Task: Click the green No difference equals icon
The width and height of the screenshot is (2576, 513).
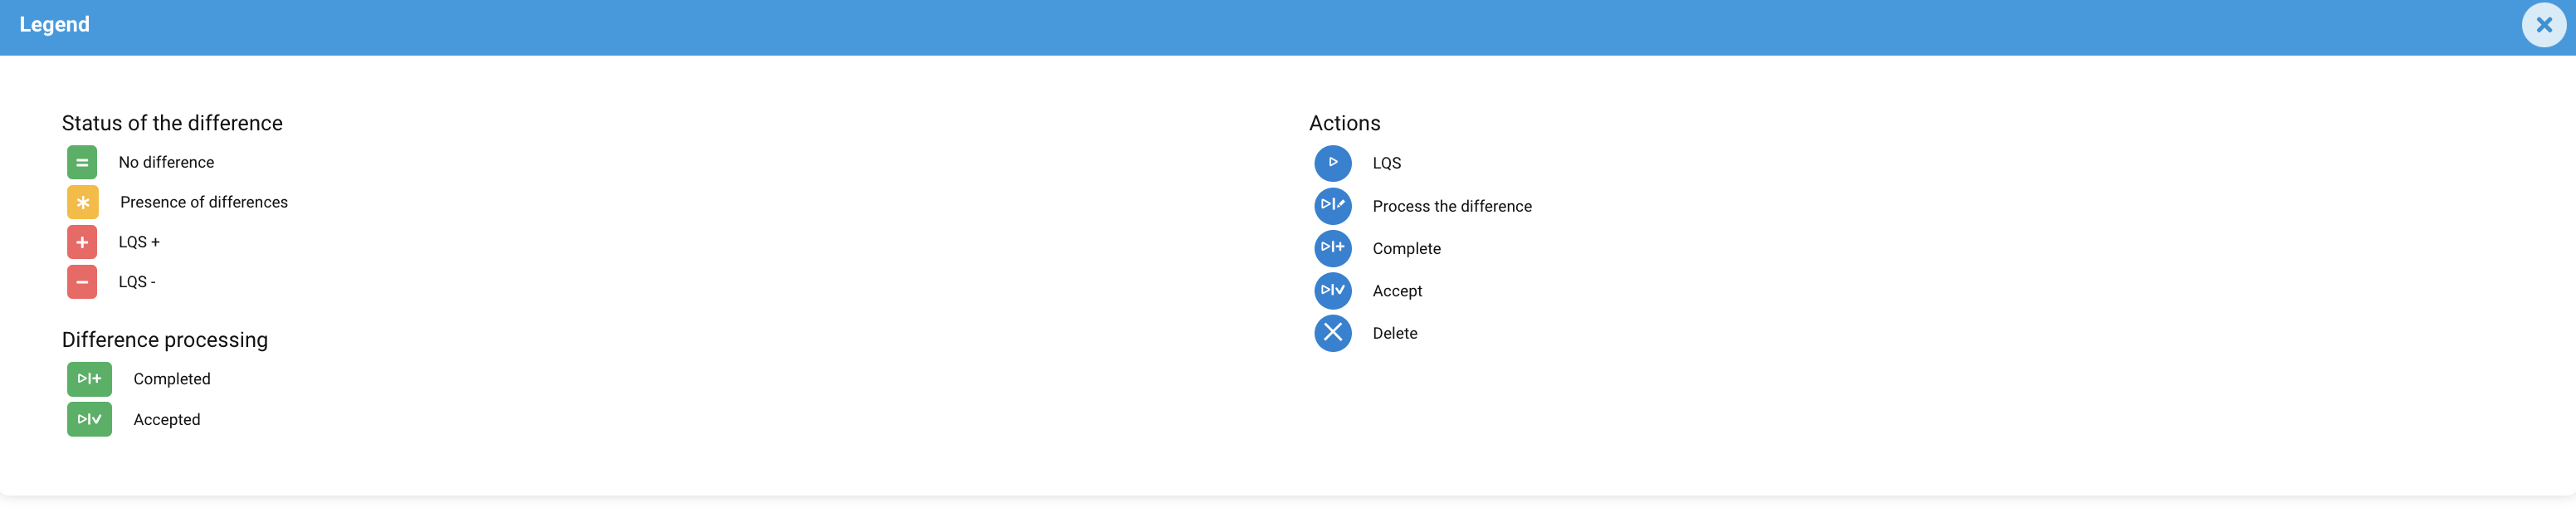Action: click(x=82, y=162)
